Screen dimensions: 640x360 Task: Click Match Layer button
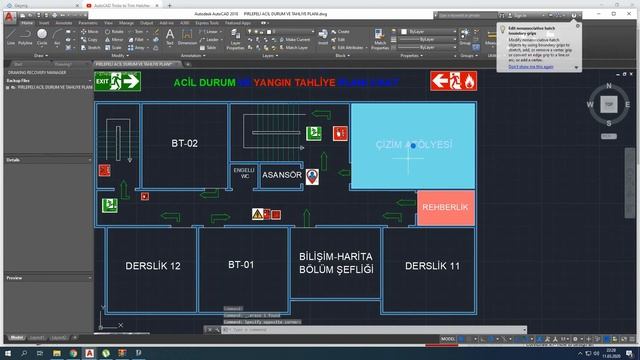[x=293, y=48]
